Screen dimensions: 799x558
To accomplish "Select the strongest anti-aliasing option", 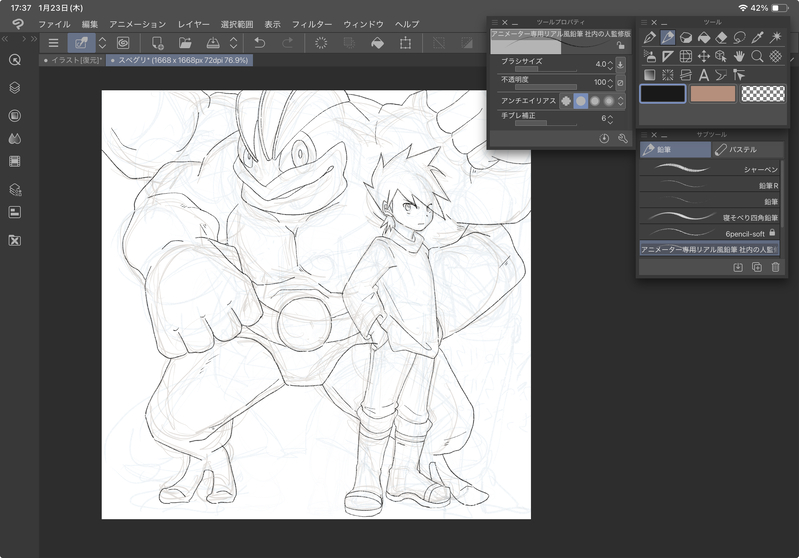I will point(608,100).
